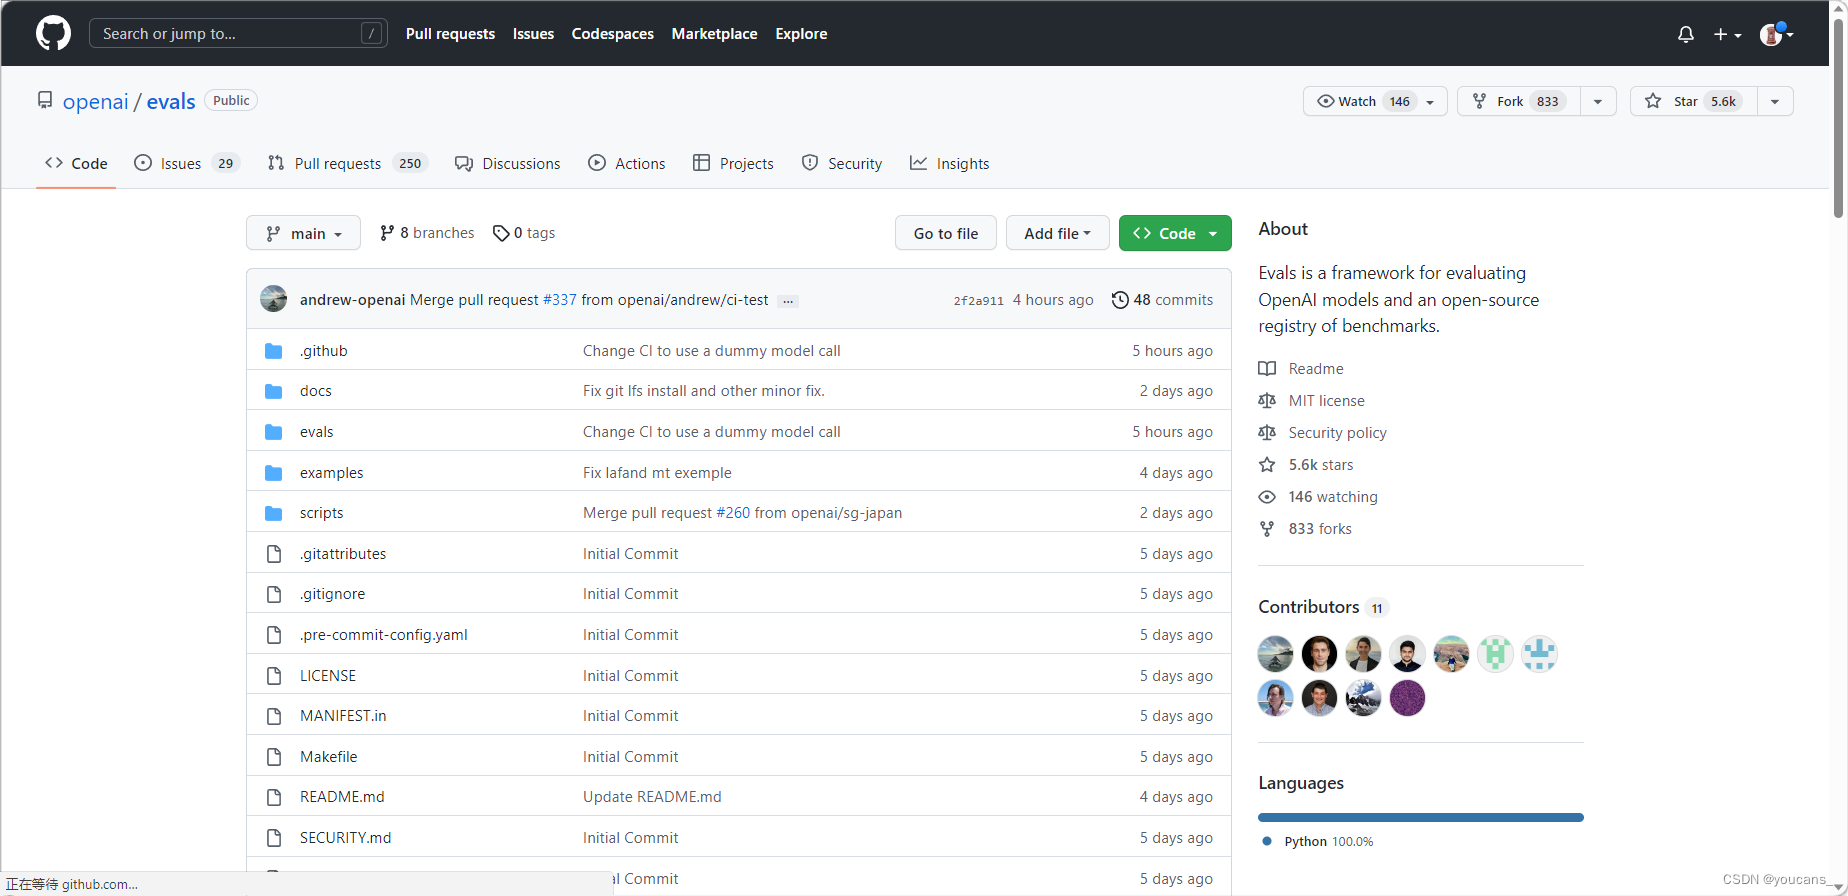Click the .pre-commit-config.yaml file icon

pos(273,635)
